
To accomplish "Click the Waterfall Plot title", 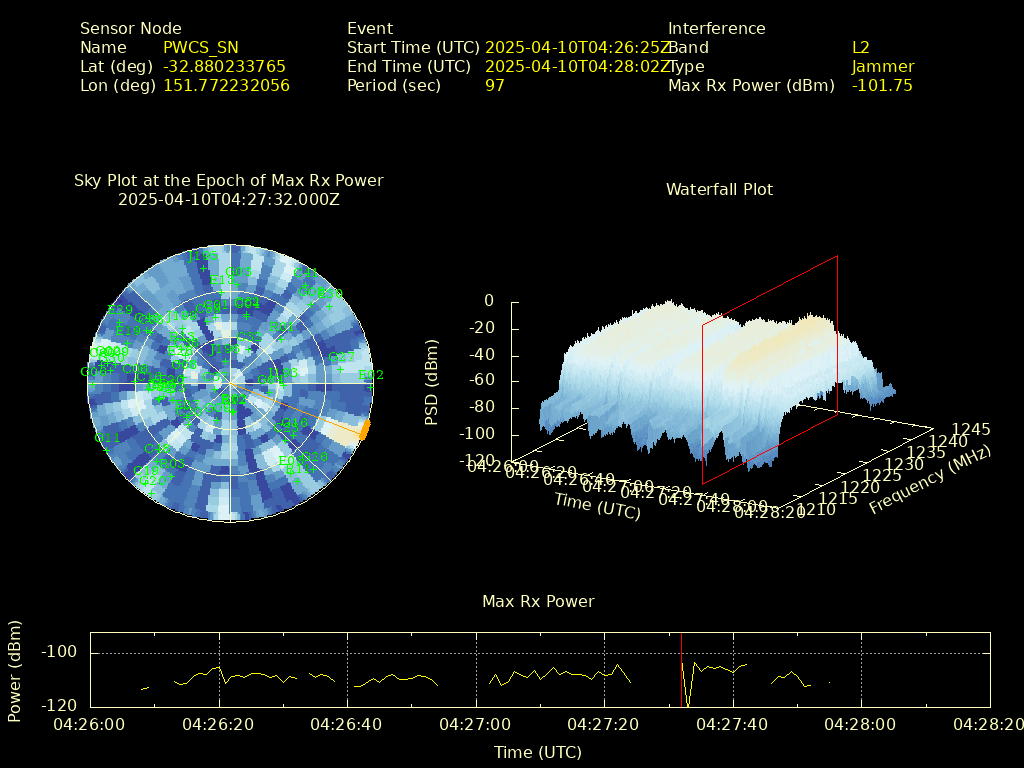I will (719, 189).
